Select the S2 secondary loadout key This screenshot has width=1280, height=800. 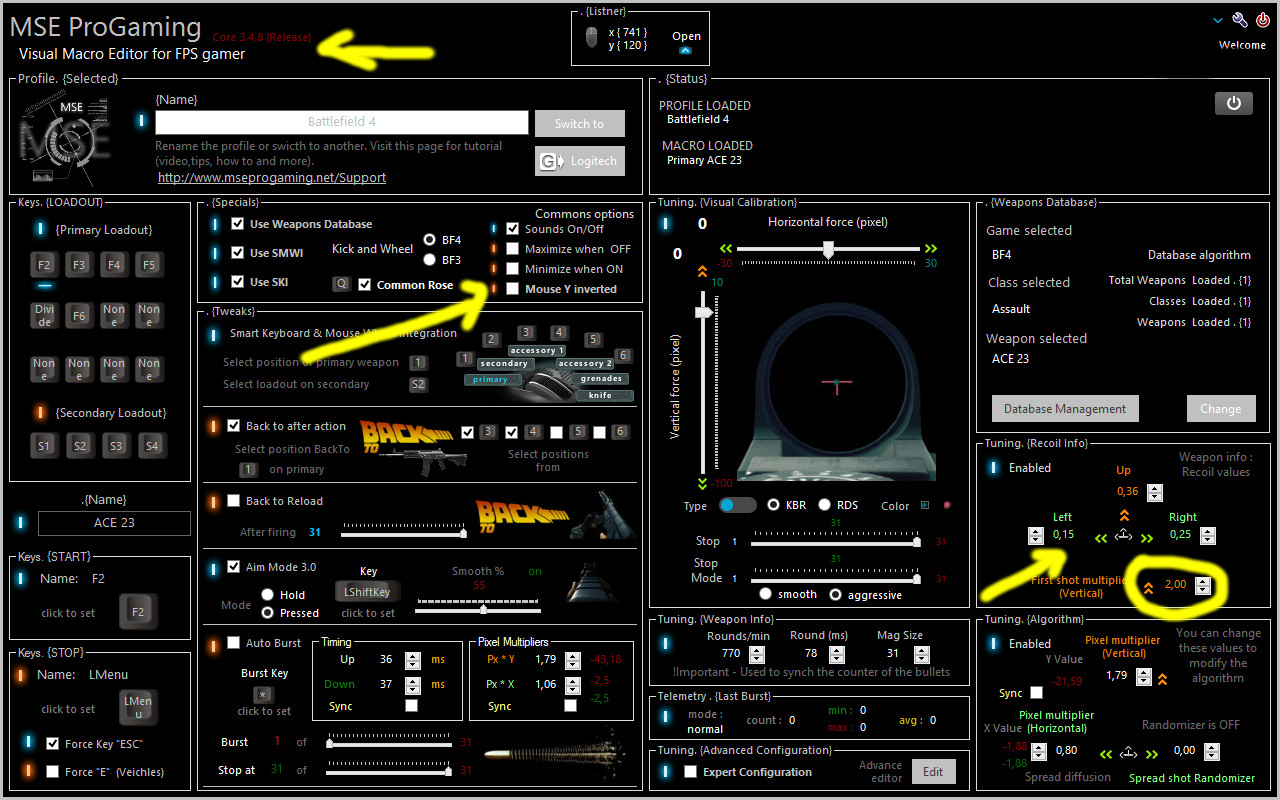coord(80,446)
